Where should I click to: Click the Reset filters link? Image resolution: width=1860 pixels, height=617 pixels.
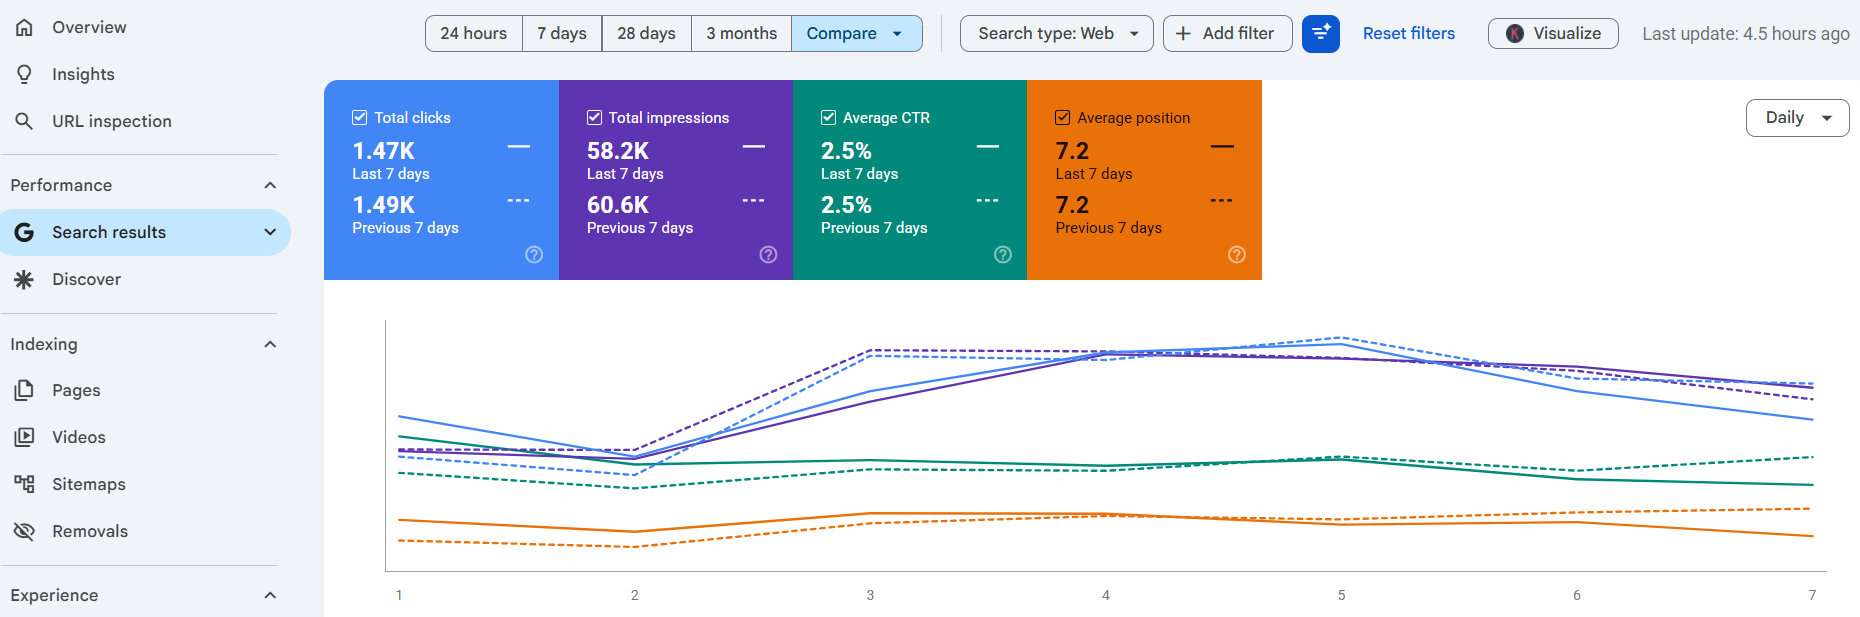pos(1409,34)
